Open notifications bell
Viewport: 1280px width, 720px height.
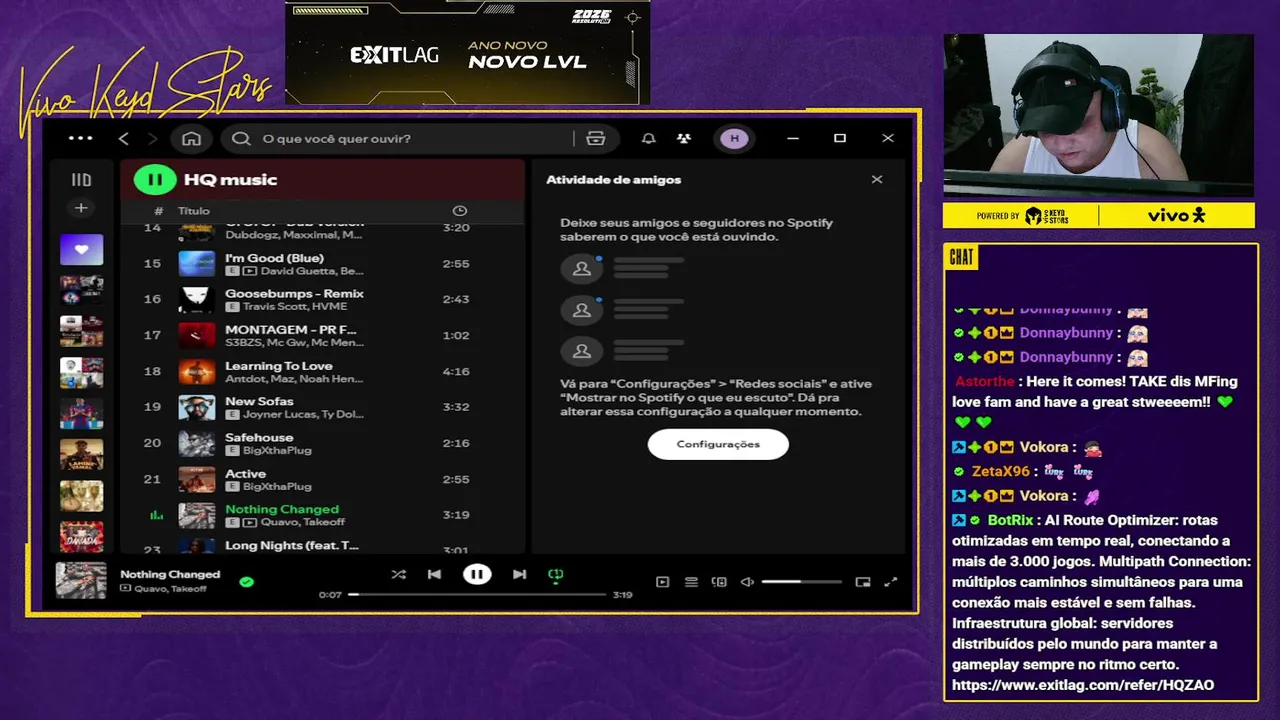[648, 139]
